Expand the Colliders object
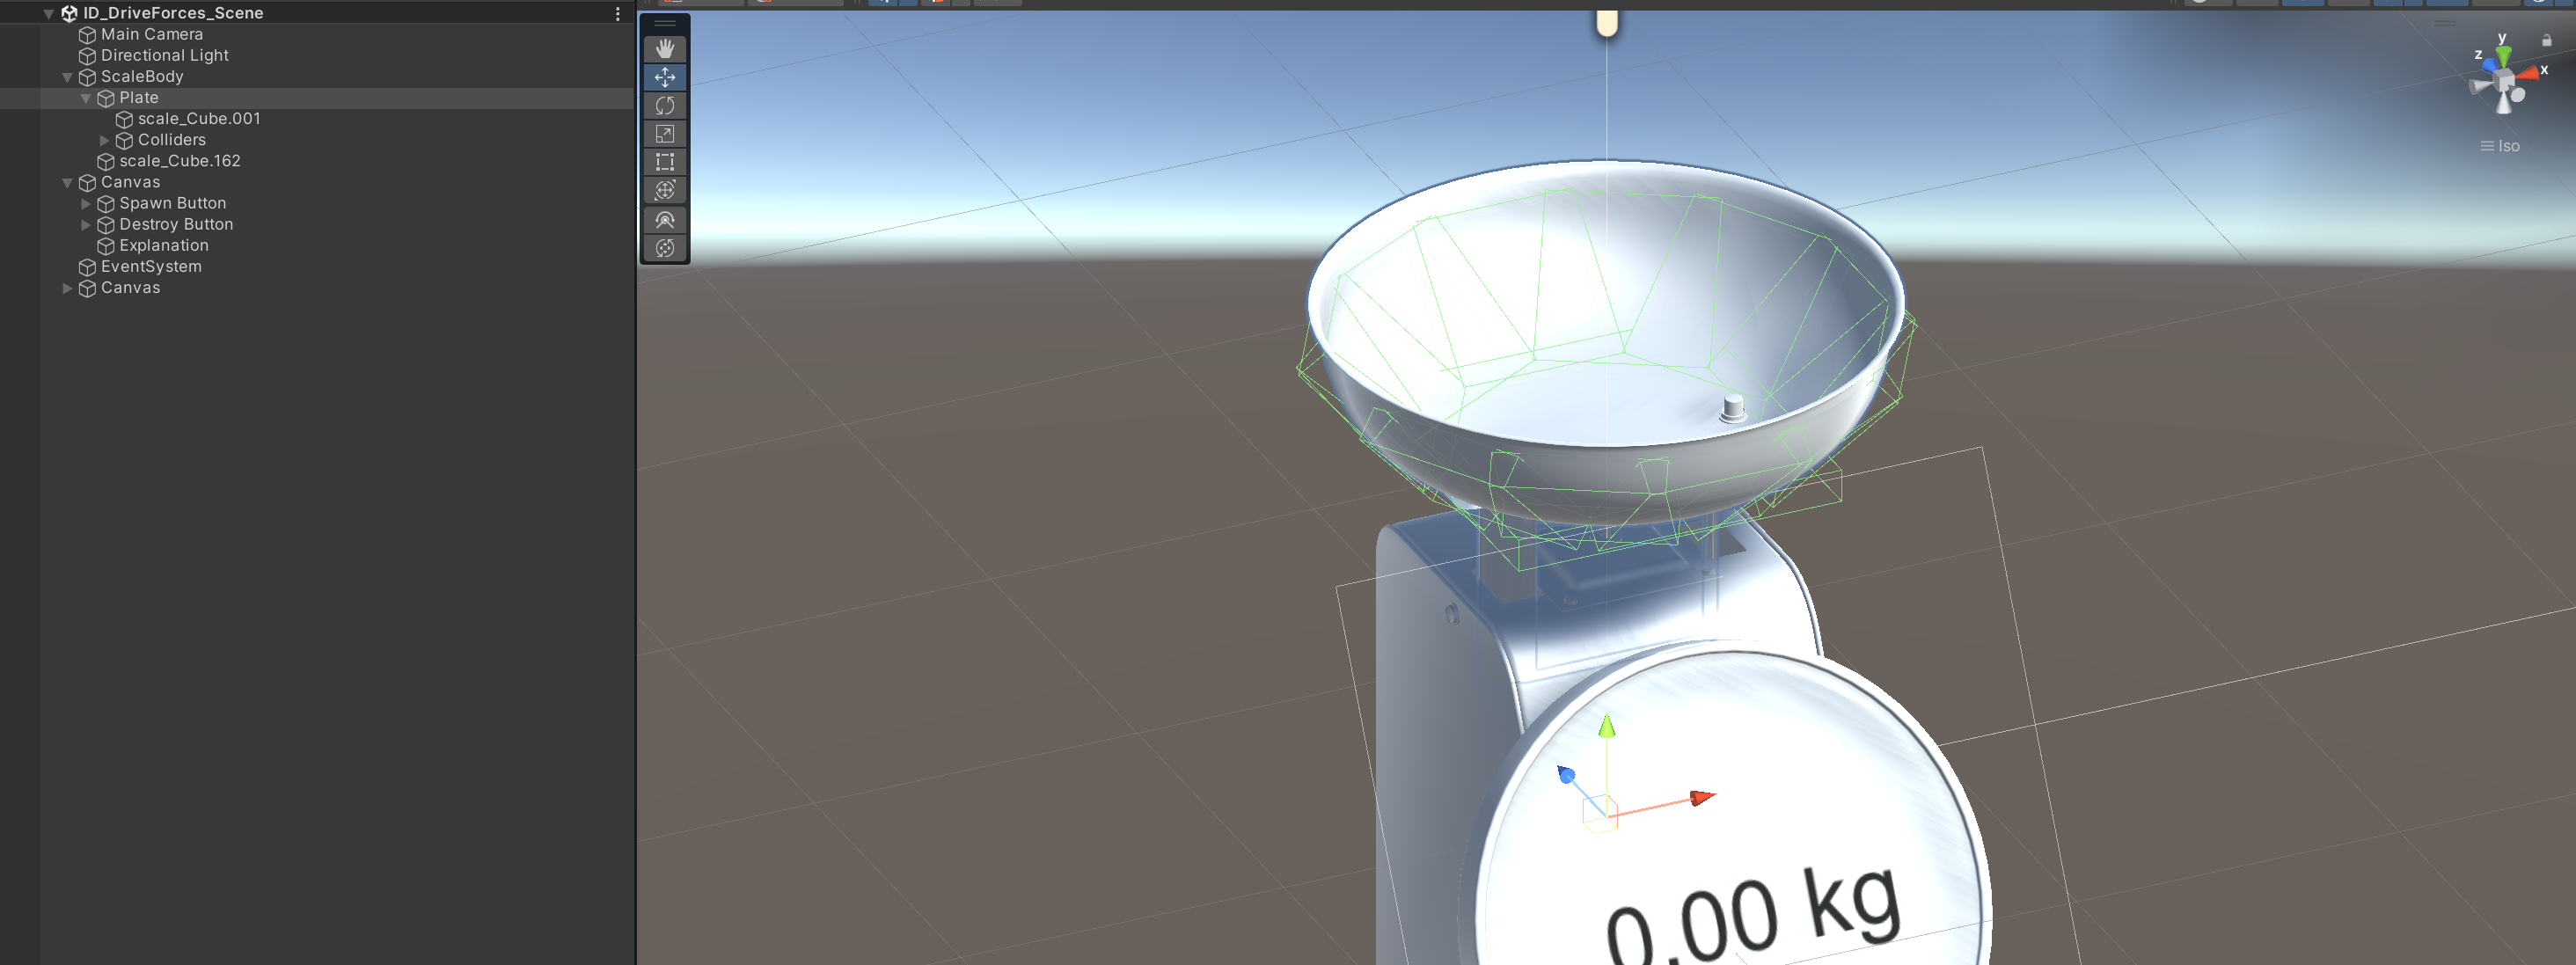The width and height of the screenshot is (2576, 965). 104,140
